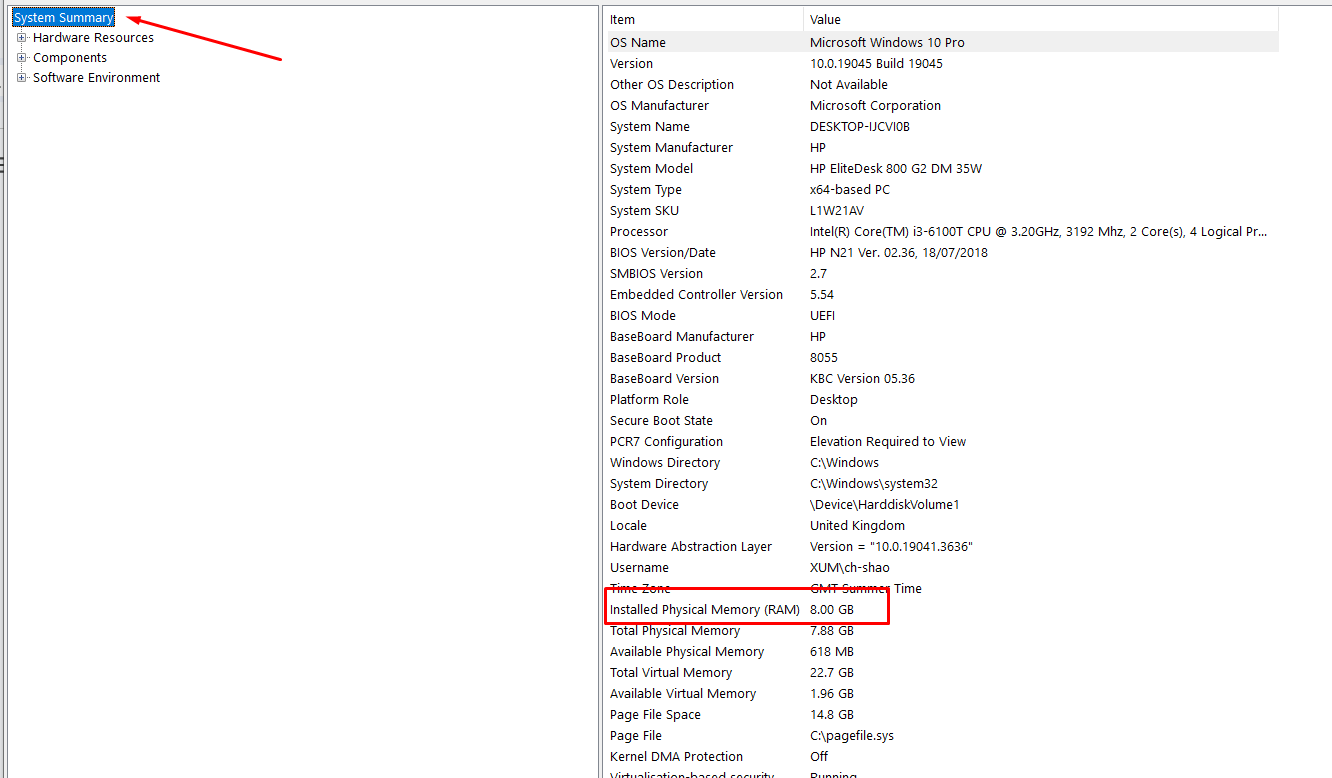Click the Secure Boot State row
The width and height of the screenshot is (1332, 778).
click(x=661, y=421)
